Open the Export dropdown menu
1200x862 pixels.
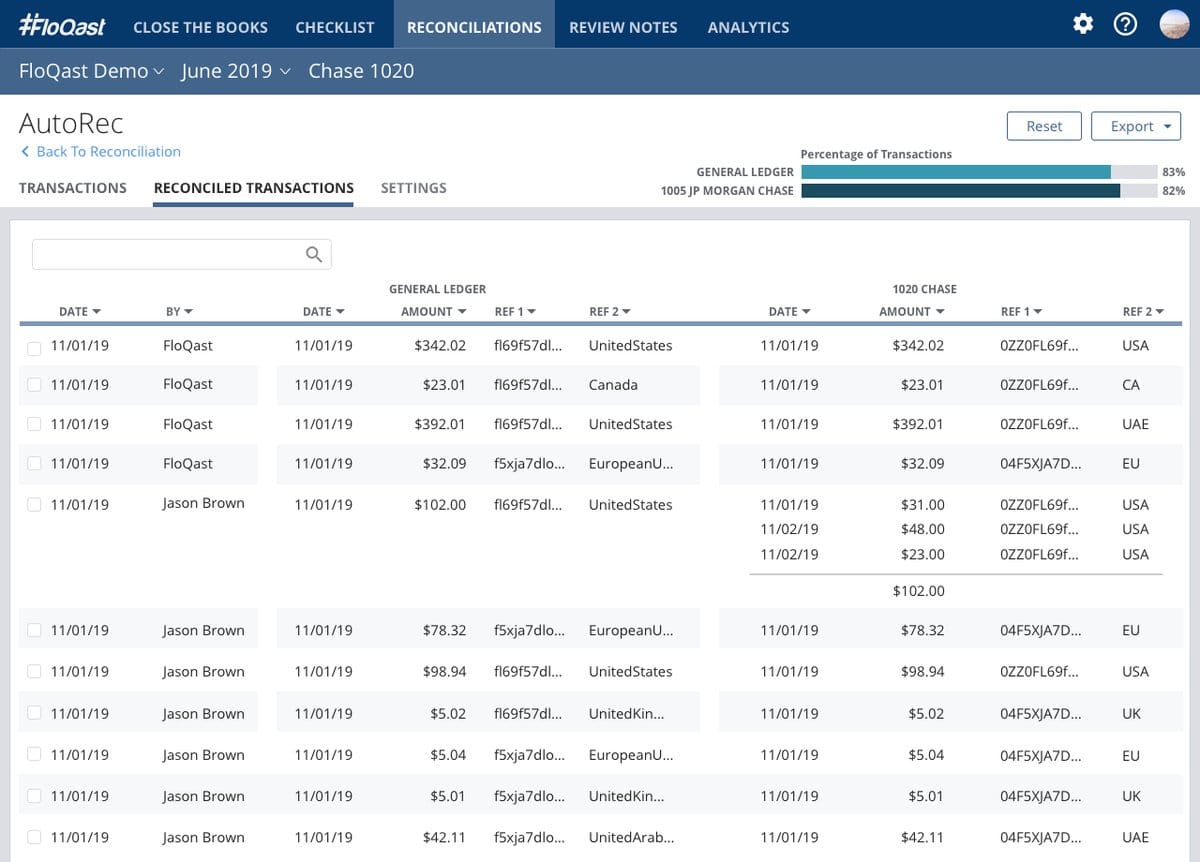coord(1136,126)
